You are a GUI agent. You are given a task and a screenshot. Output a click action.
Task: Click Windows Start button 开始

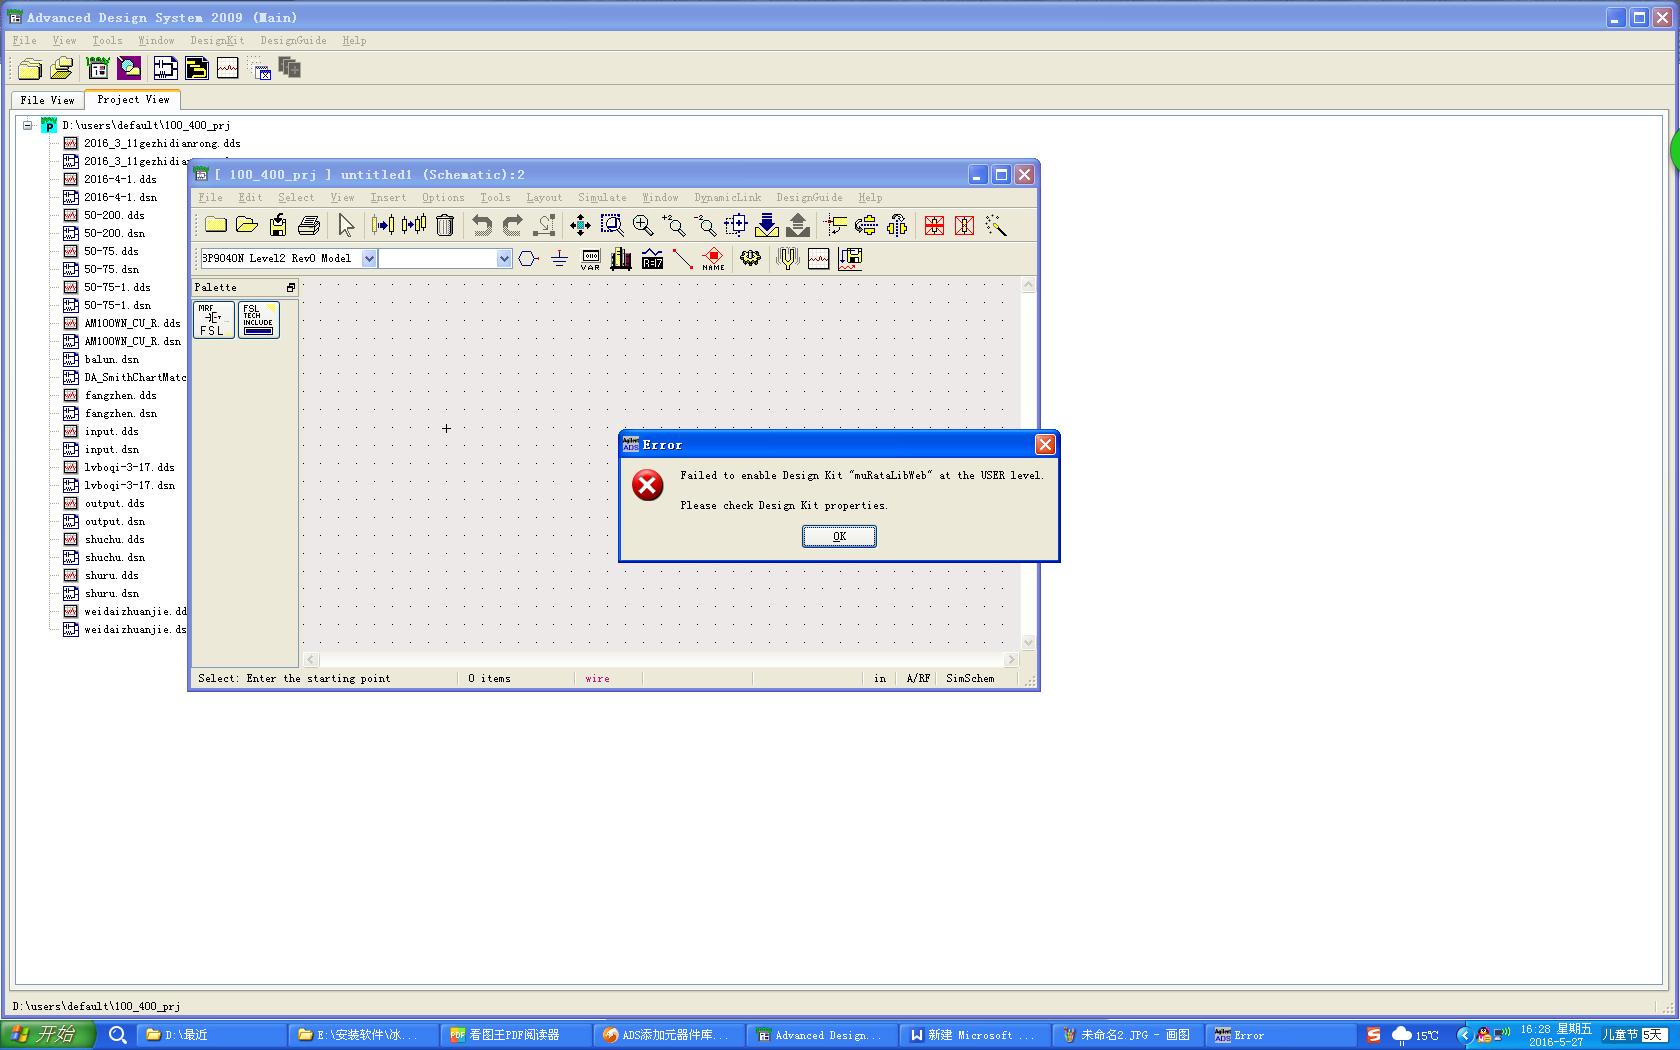click(47, 1035)
